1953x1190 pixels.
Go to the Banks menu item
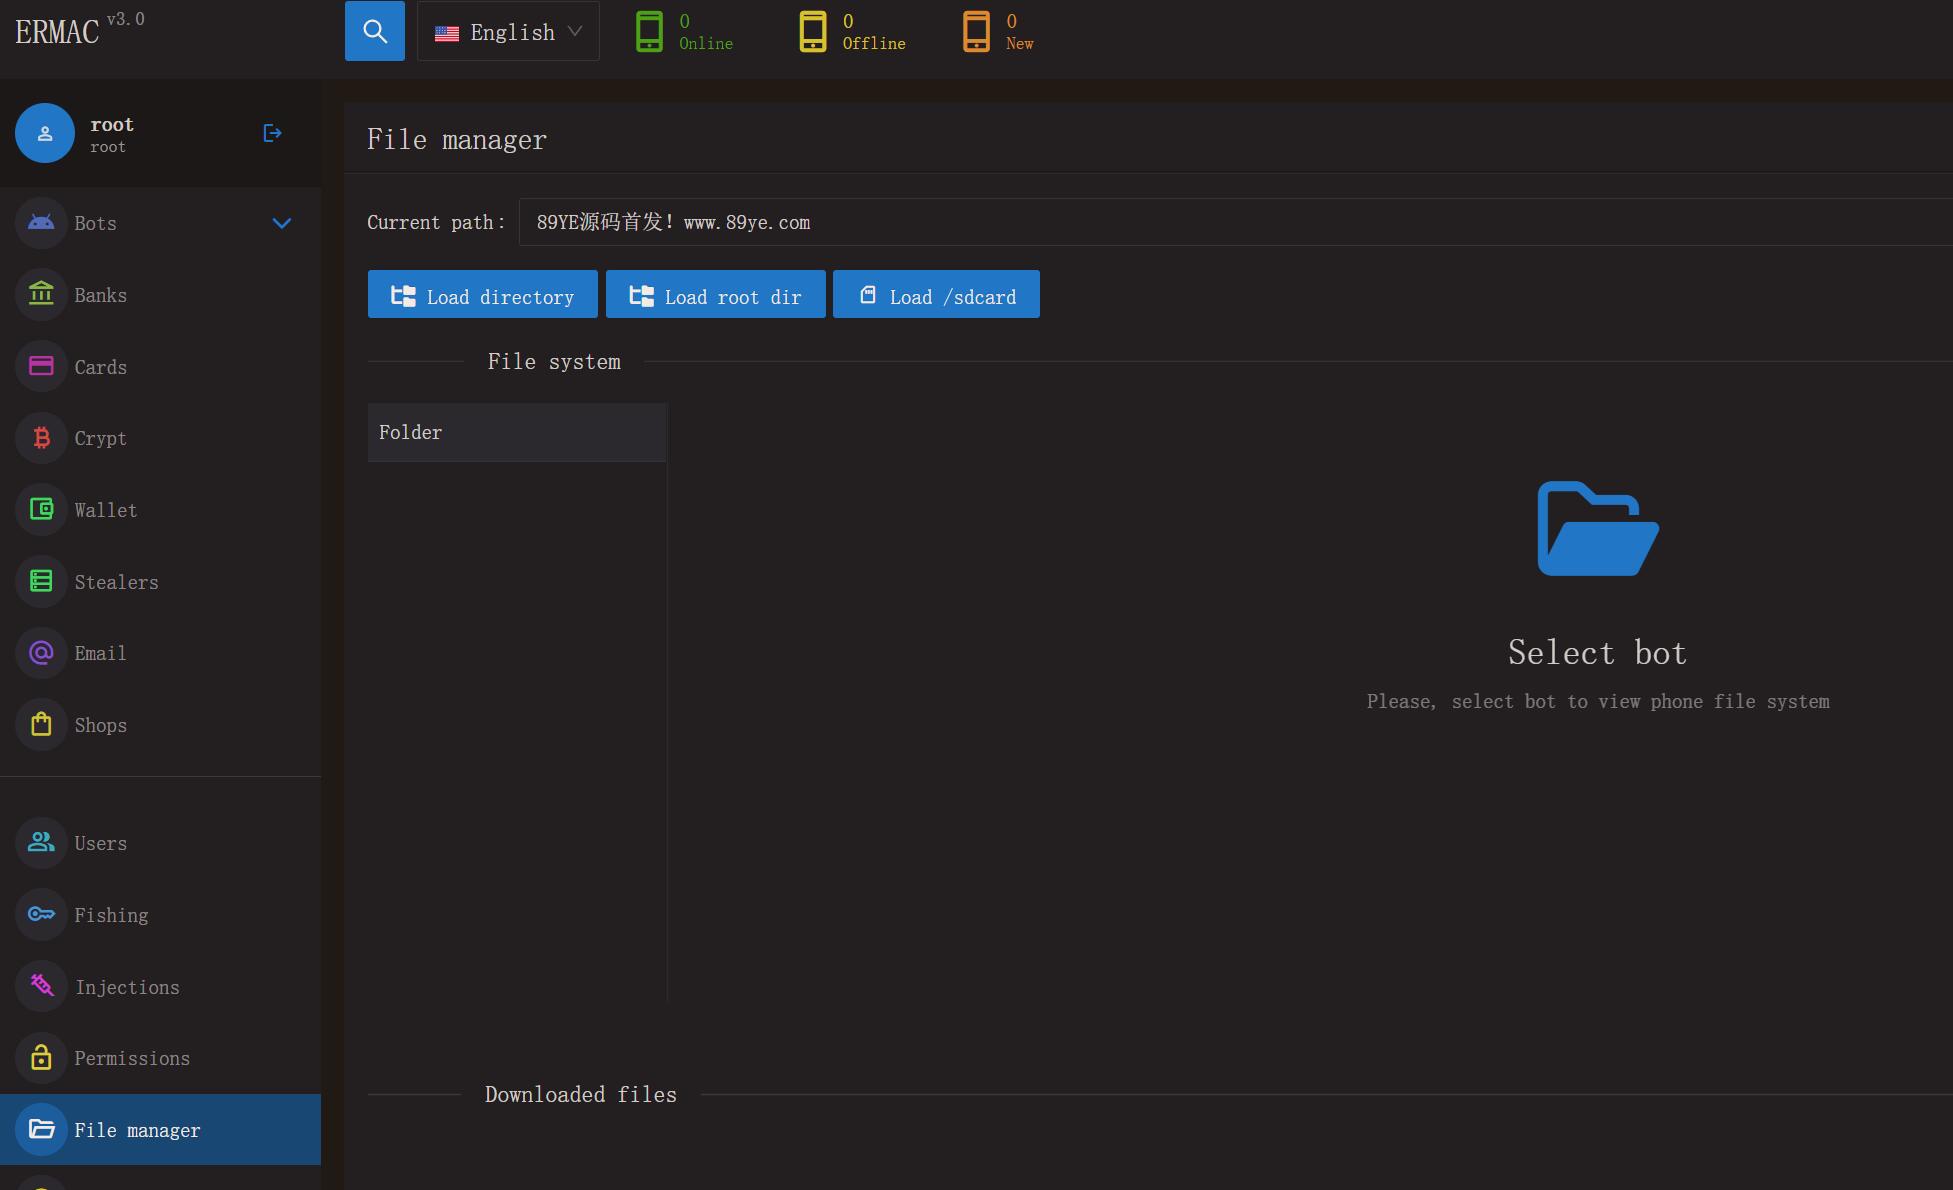(160, 295)
